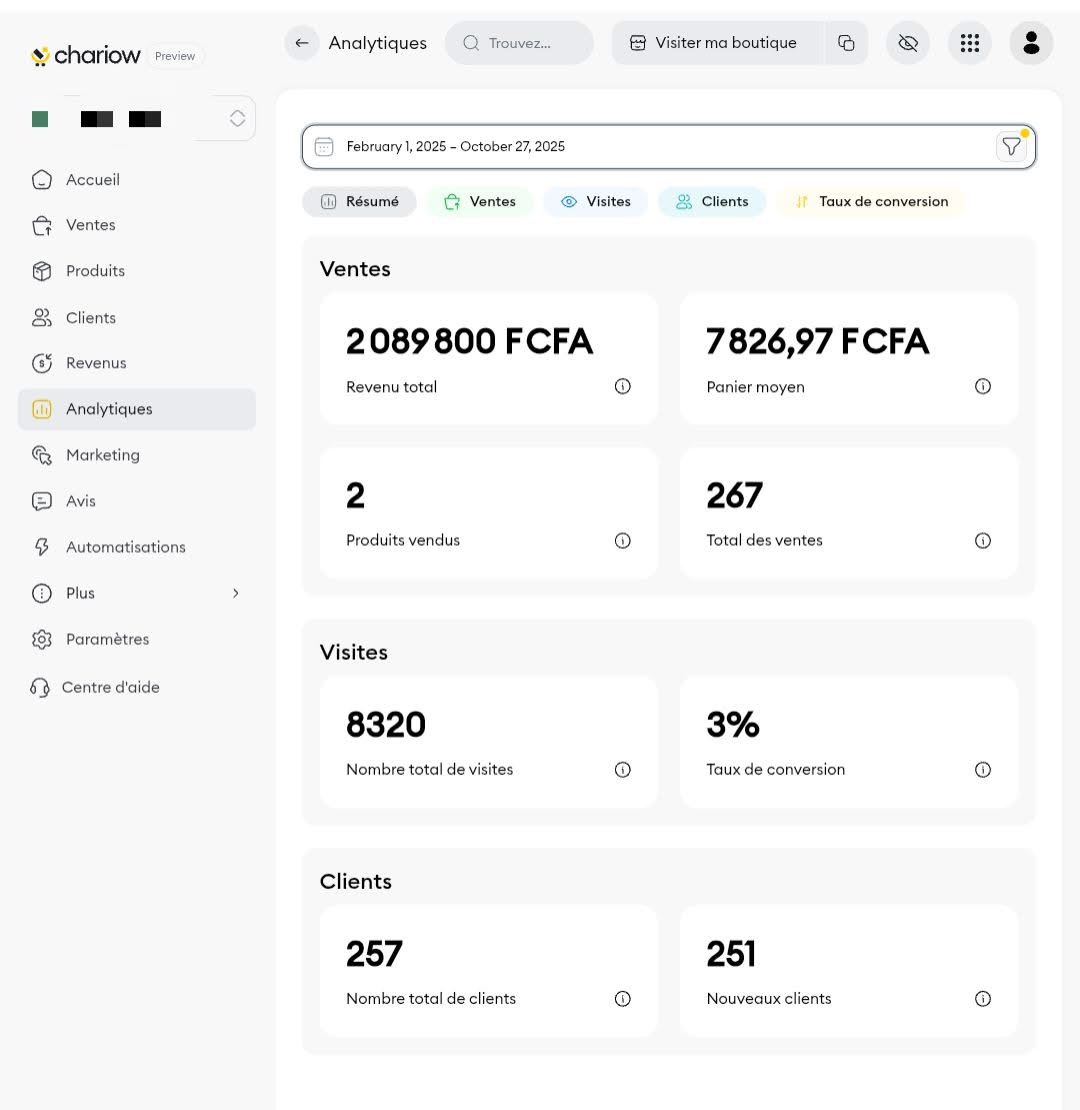Expand the store switcher selector
Screen dimensions: 1080x1110
pyautogui.click(x=237, y=119)
